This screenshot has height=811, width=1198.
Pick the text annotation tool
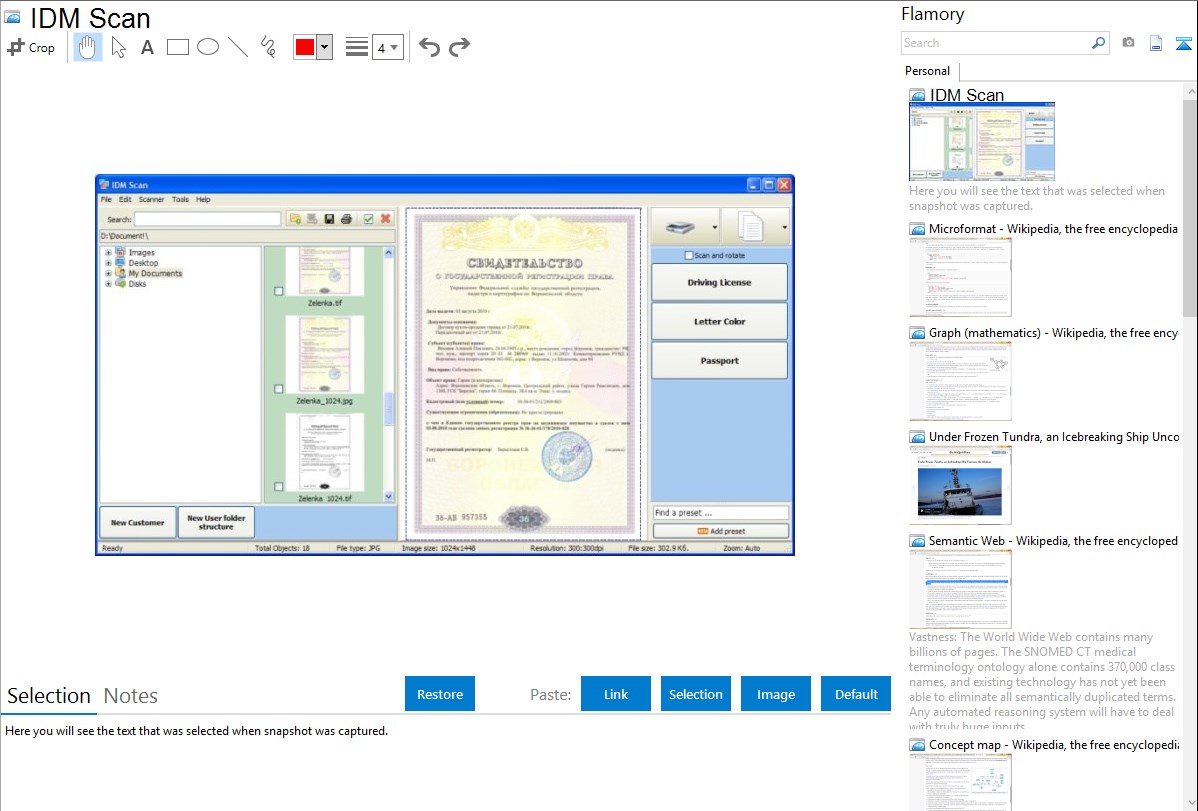click(x=147, y=47)
